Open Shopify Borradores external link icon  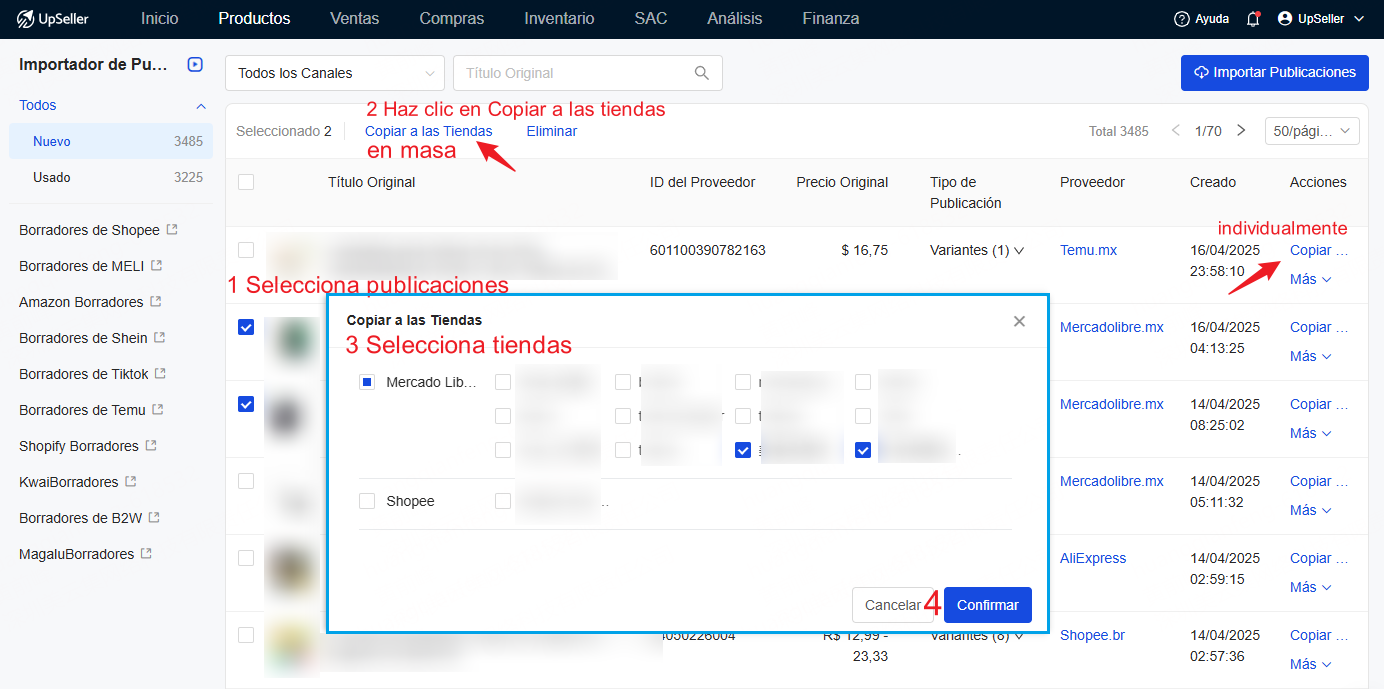151,446
